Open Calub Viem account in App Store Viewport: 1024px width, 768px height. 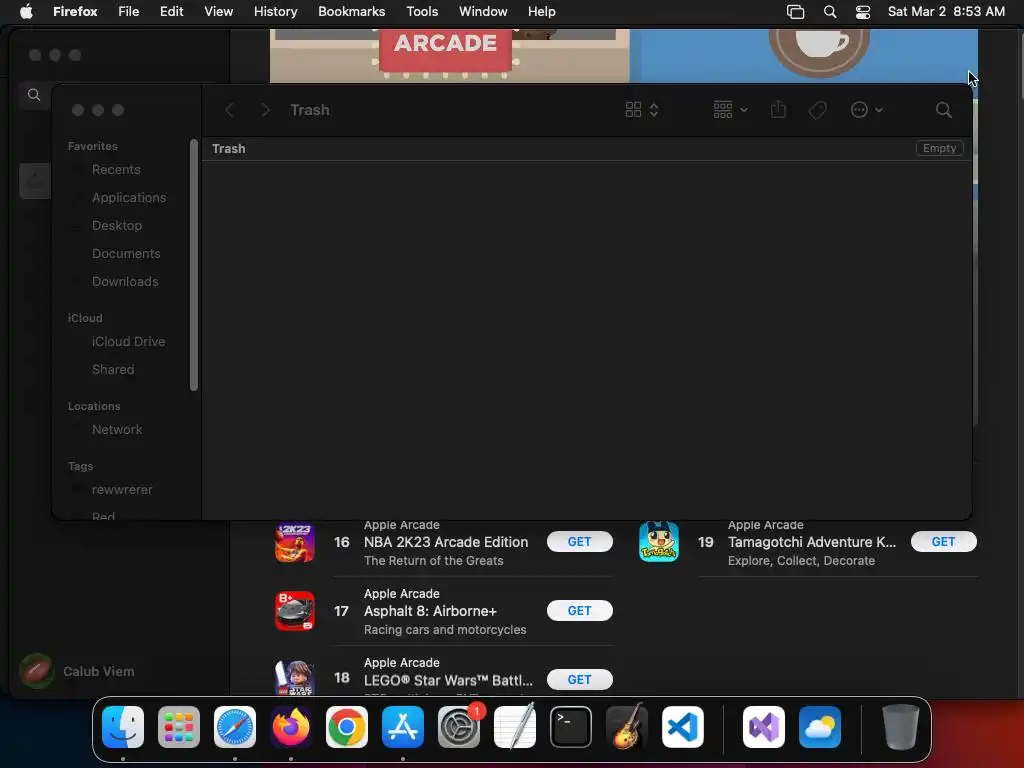[76, 671]
